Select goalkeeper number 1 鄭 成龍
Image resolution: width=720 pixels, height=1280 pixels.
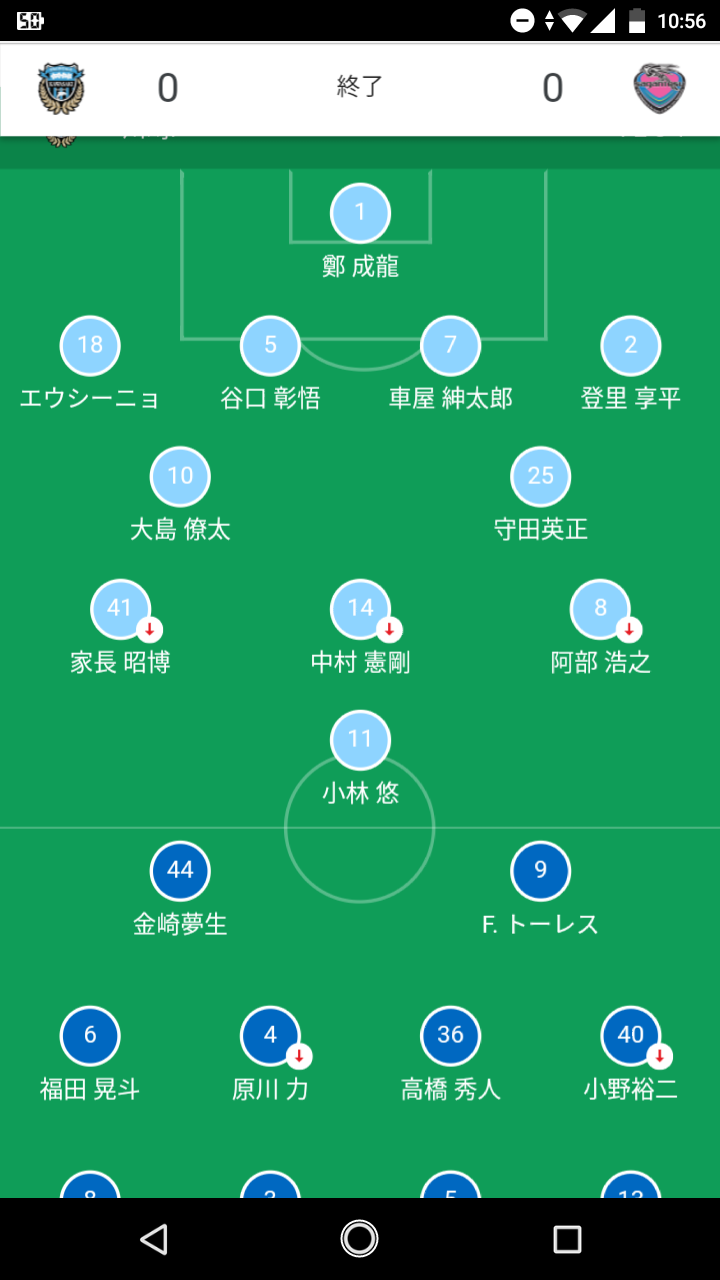[x=360, y=214]
